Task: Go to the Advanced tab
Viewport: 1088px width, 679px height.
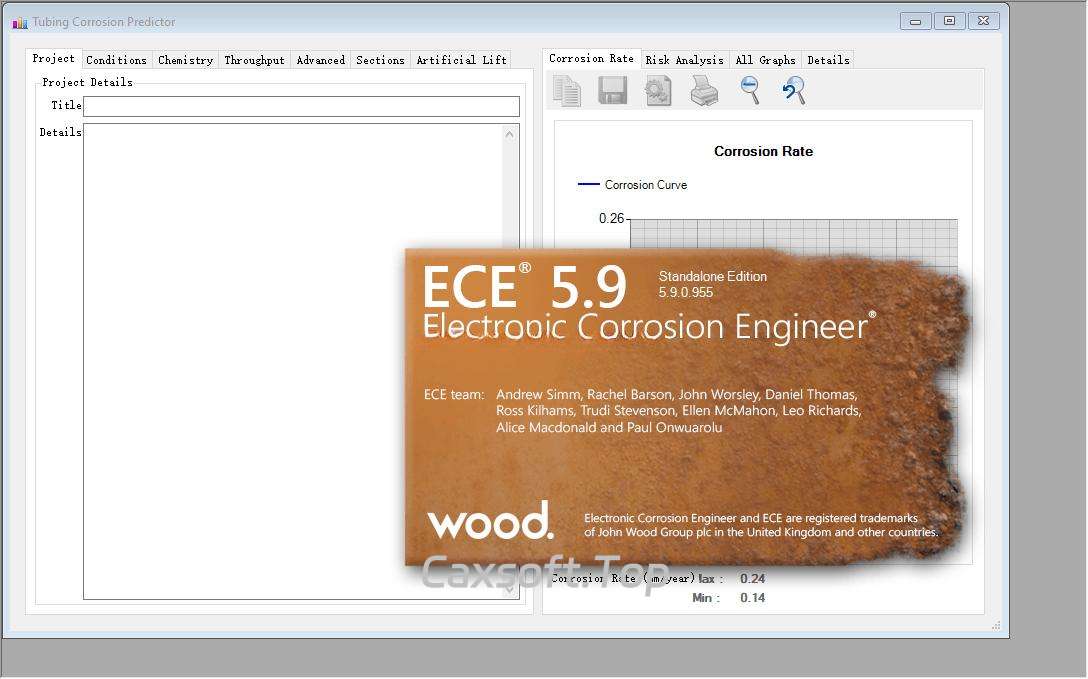Action: (x=321, y=60)
